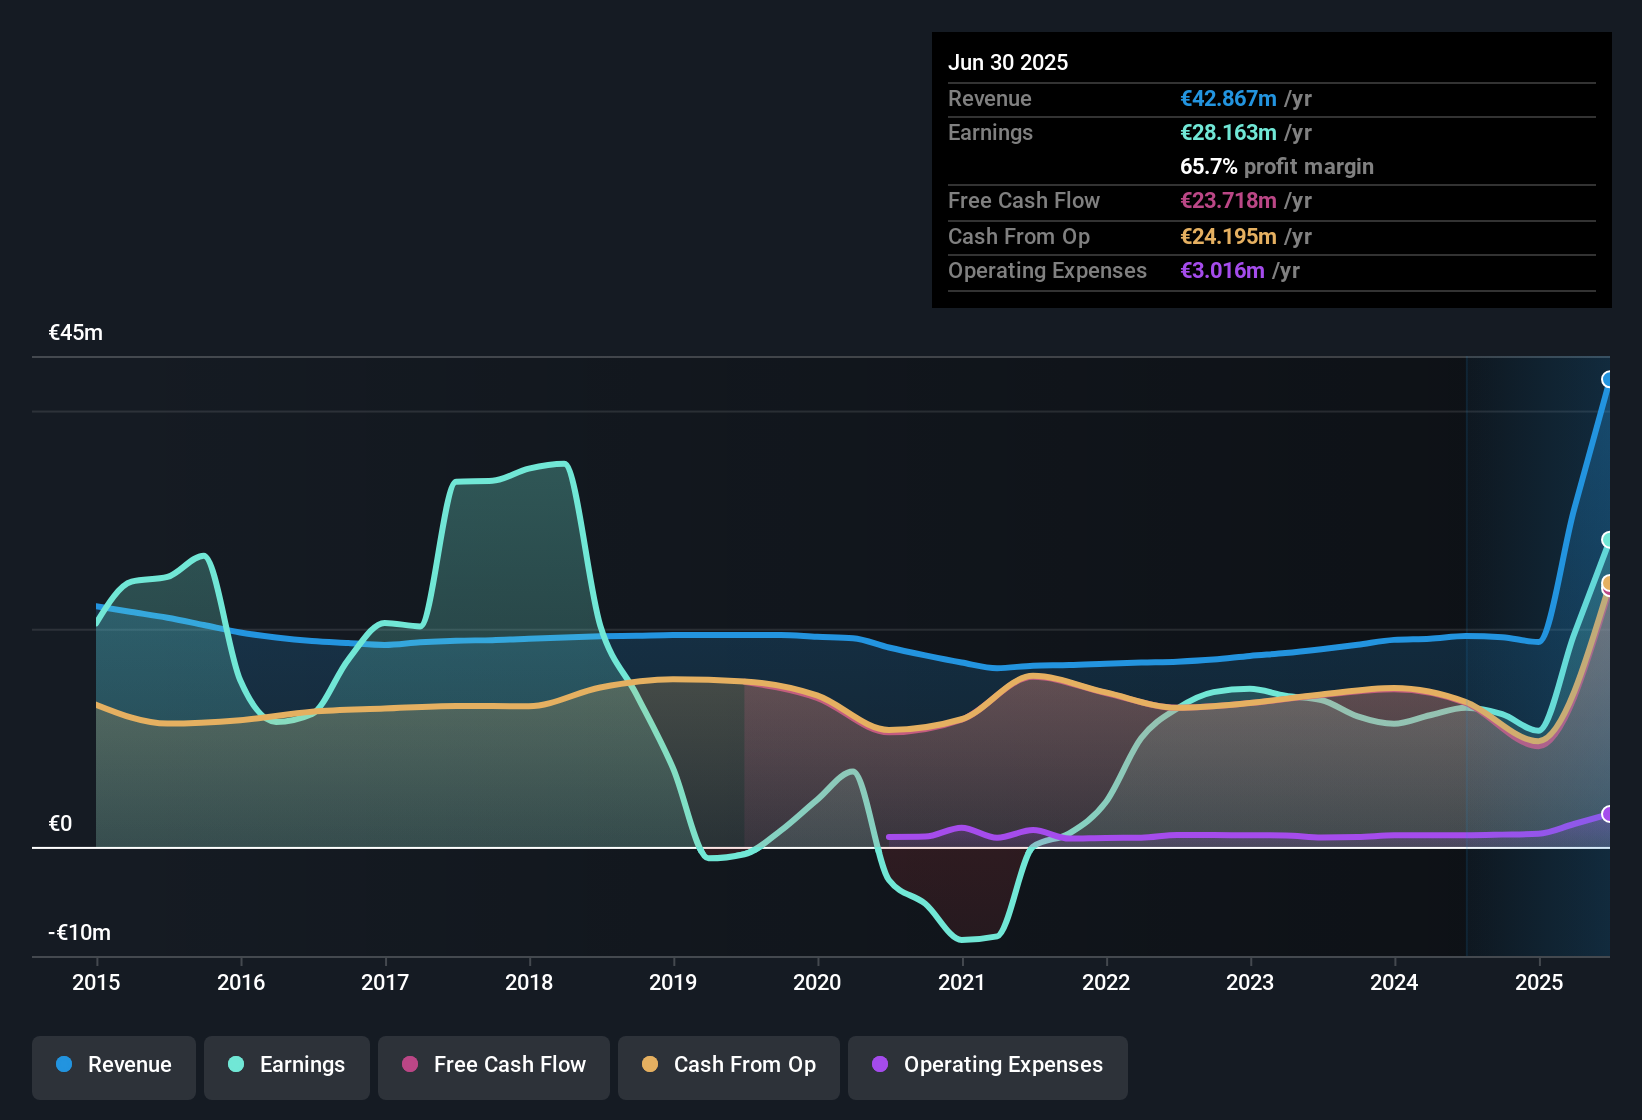Click the €42.867m revenue value link
The image size is (1642, 1120).
coord(1228,98)
